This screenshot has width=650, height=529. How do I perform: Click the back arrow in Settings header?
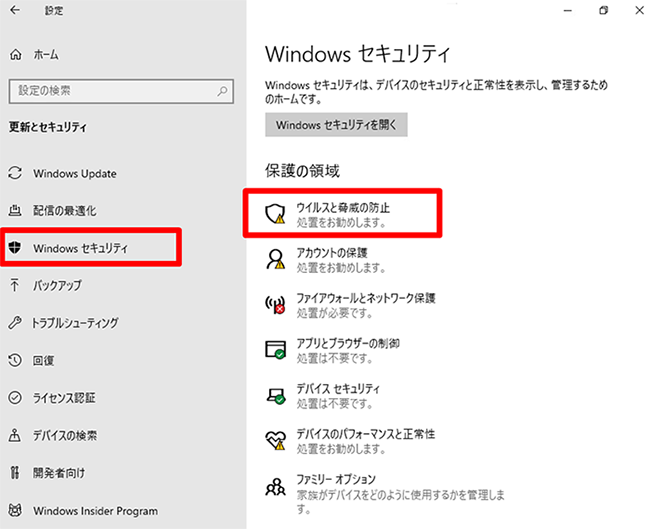[15, 10]
